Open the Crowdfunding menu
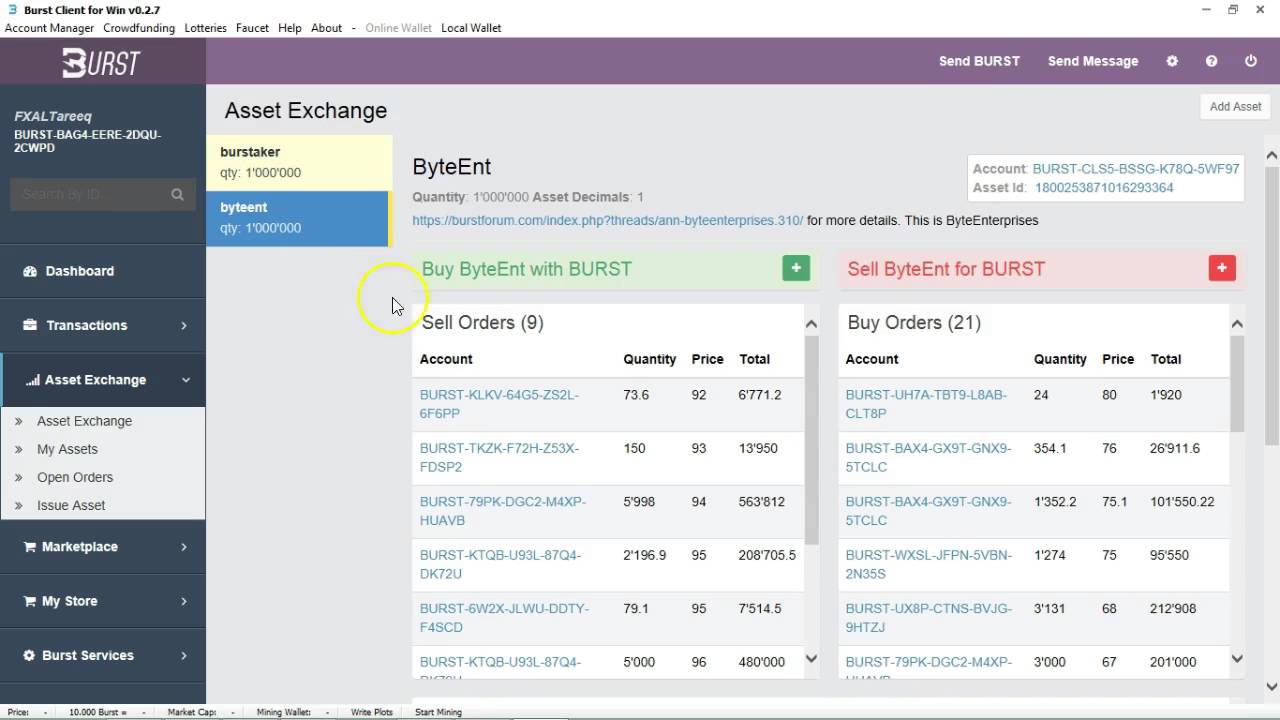Image resolution: width=1280 pixels, height=720 pixels. [x=139, y=28]
